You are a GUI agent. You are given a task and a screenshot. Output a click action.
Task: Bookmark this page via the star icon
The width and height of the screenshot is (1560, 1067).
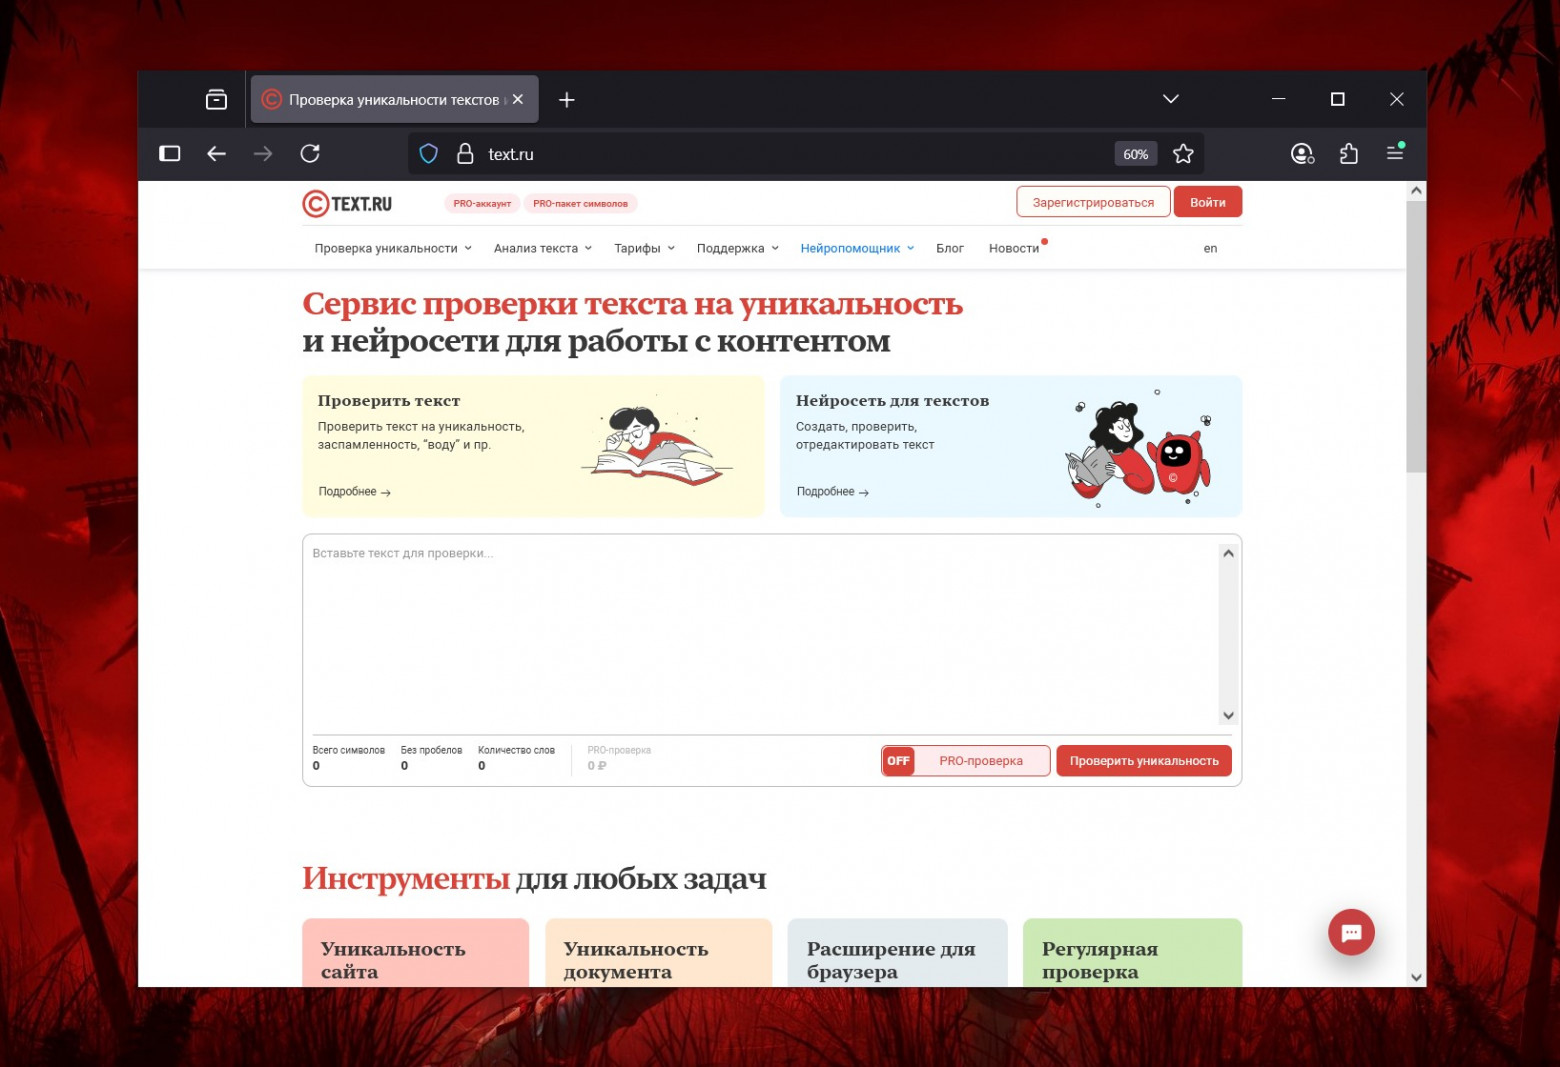(x=1183, y=153)
